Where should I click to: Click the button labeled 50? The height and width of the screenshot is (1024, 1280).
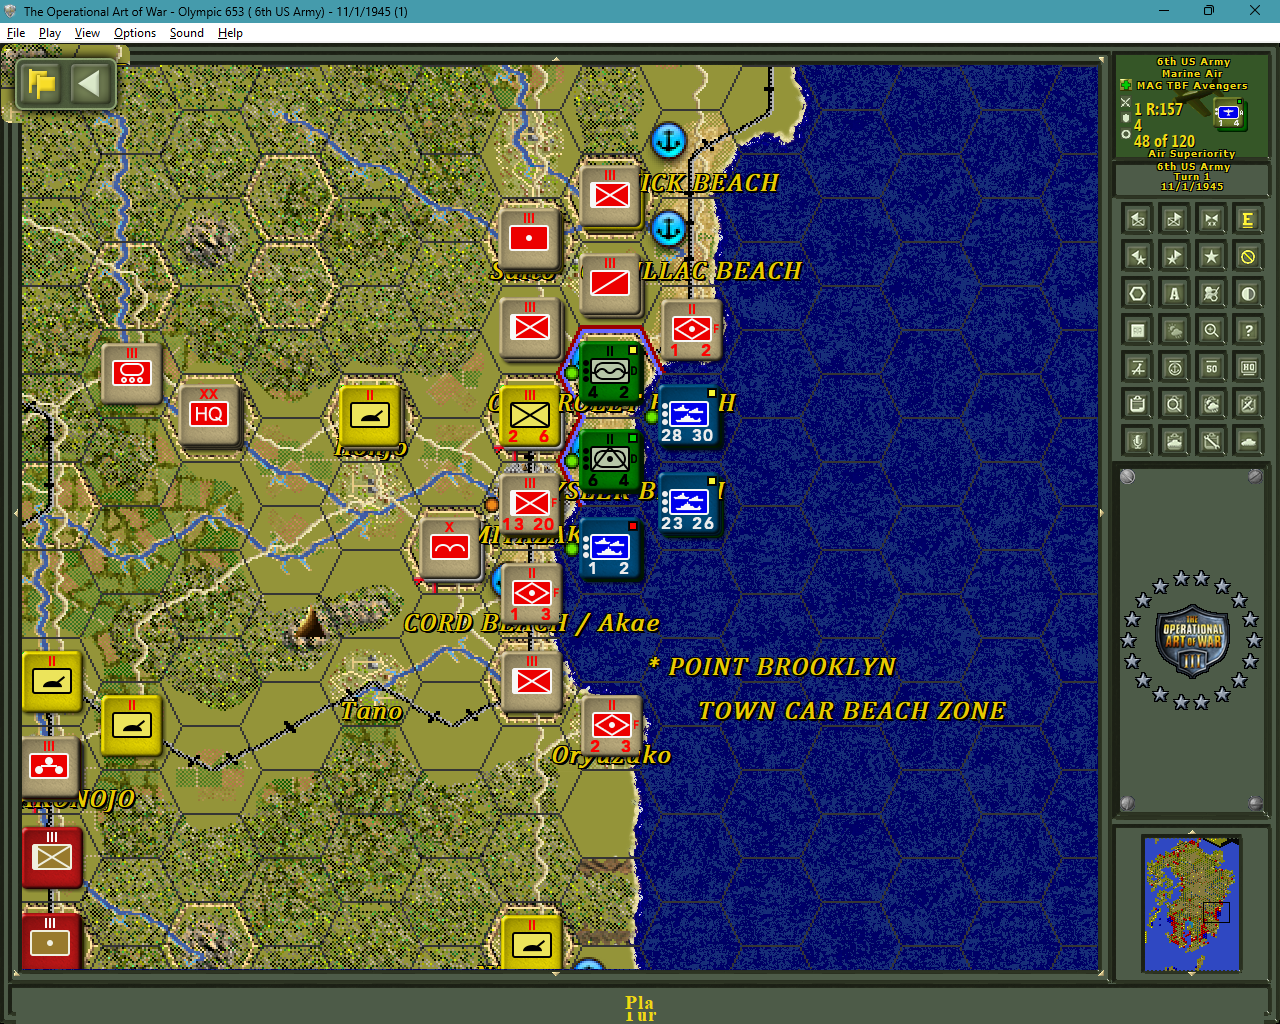point(1212,368)
